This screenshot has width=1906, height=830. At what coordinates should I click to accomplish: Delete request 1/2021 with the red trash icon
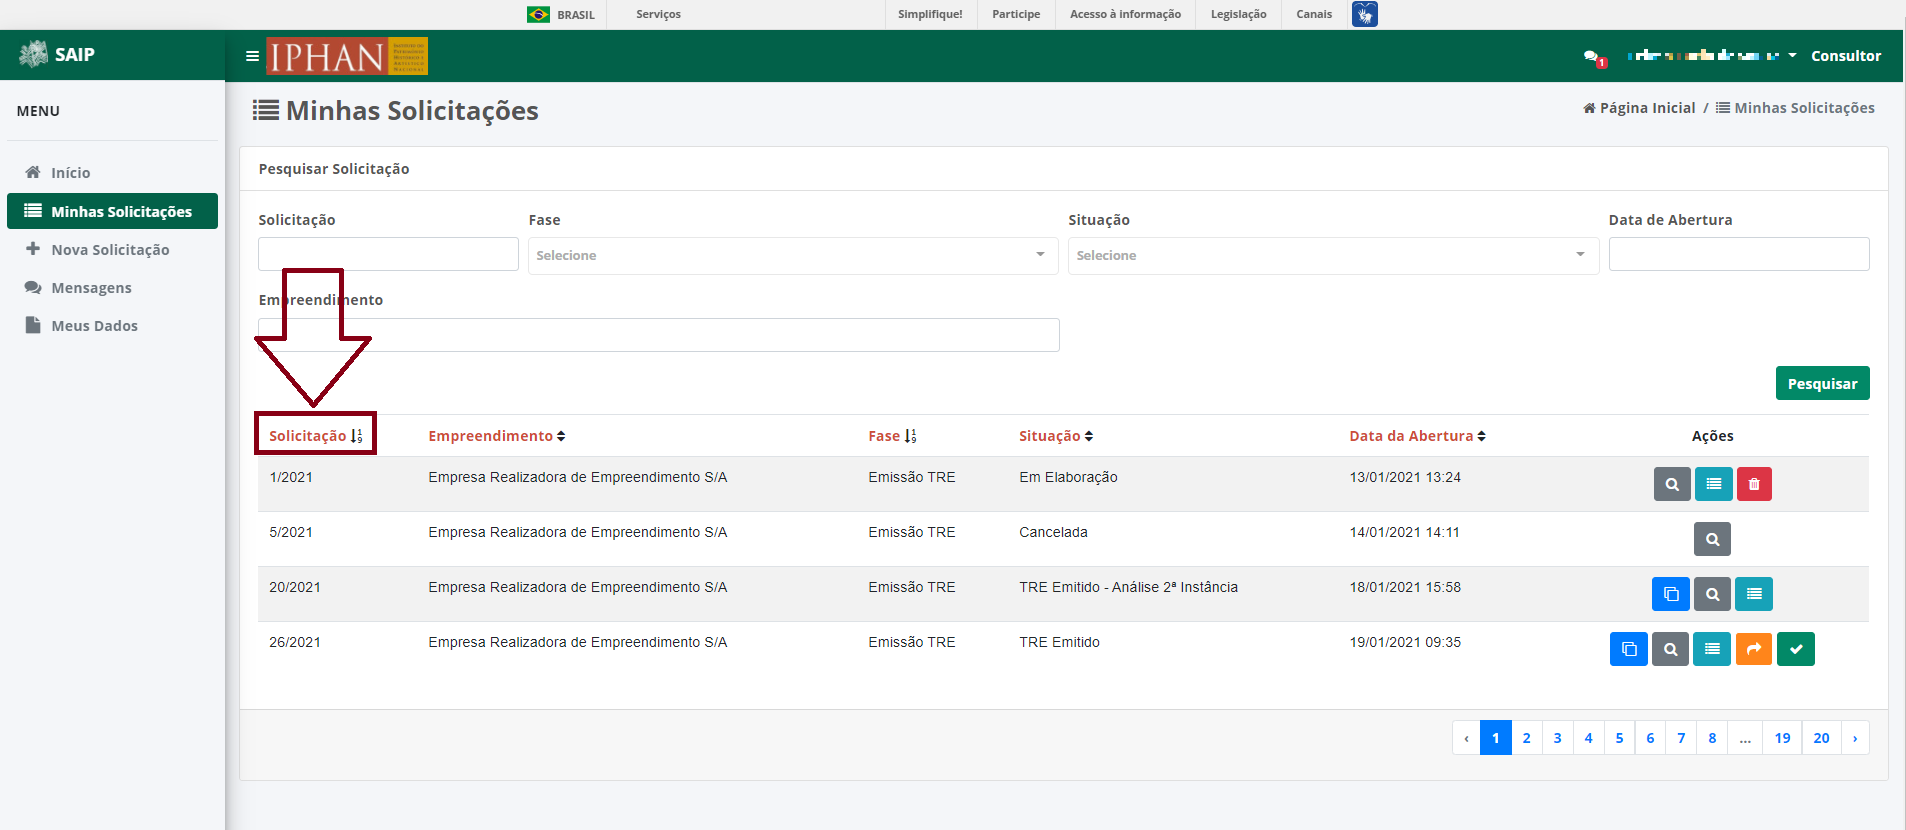point(1754,484)
